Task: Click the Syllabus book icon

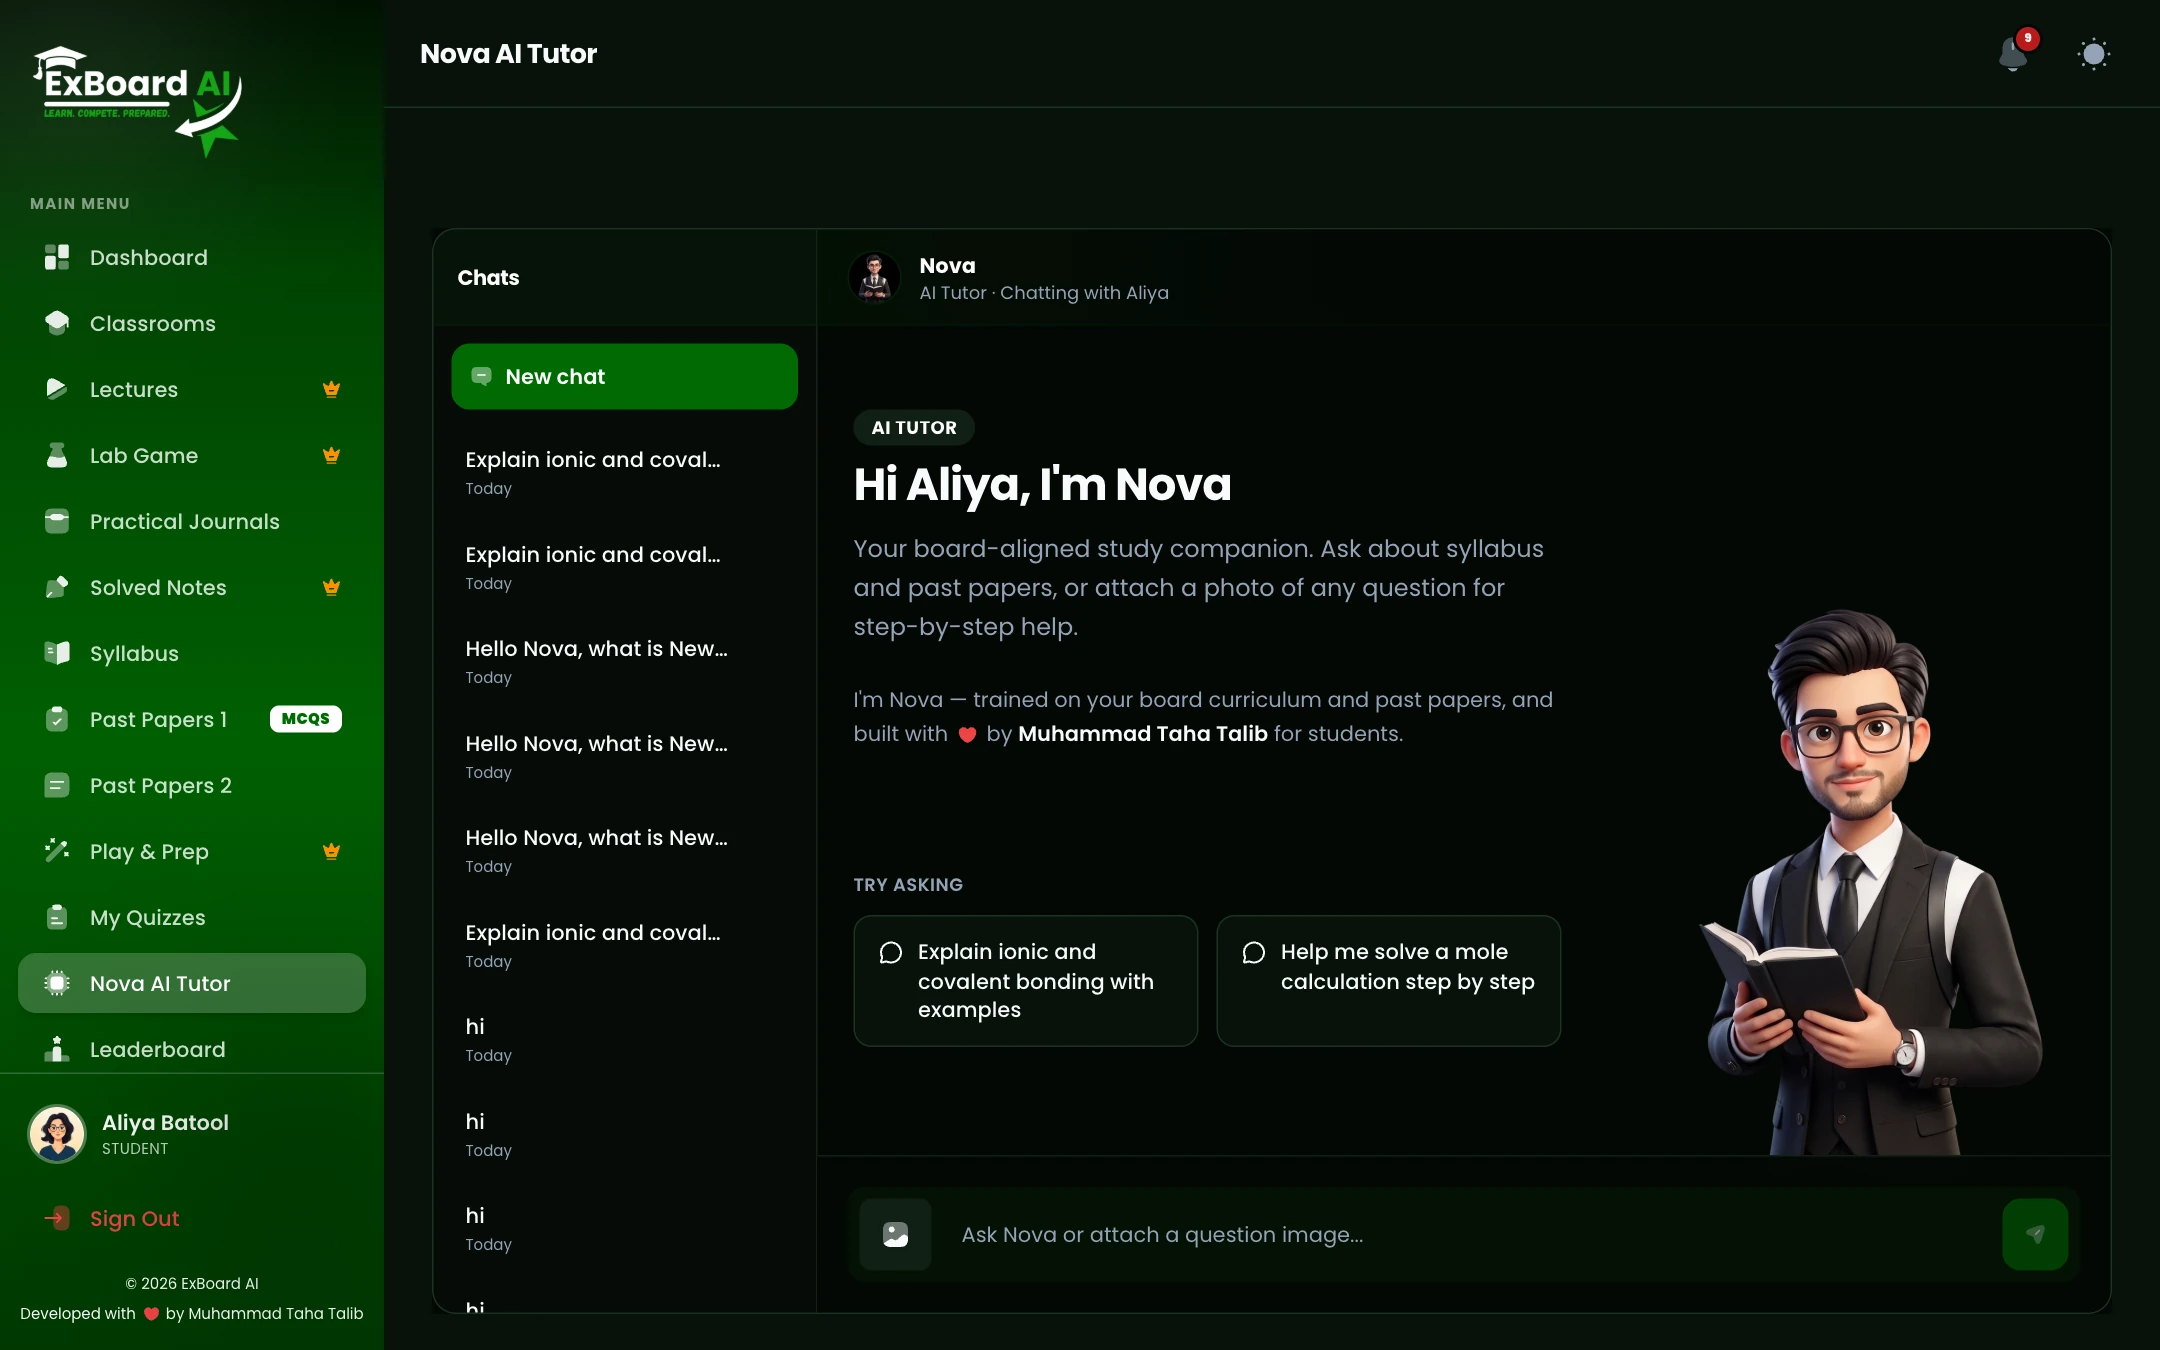Action: pyautogui.click(x=57, y=653)
